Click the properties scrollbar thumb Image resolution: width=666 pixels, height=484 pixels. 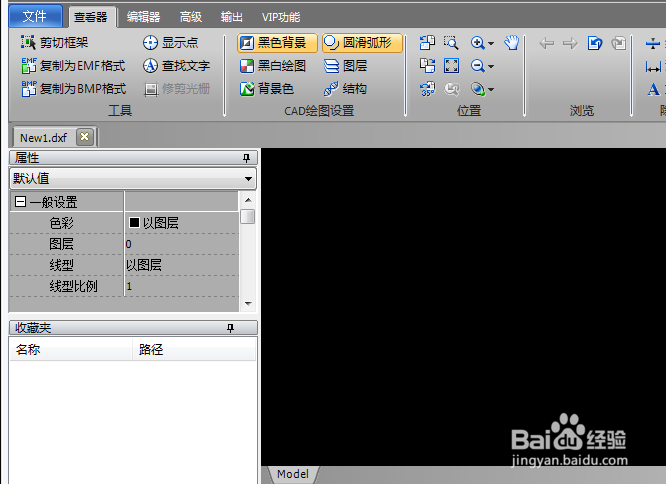pos(248,216)
